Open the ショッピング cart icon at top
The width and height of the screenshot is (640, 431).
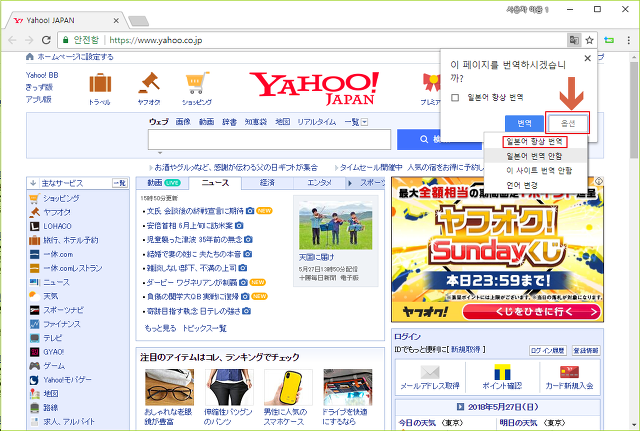coord(198,83)
